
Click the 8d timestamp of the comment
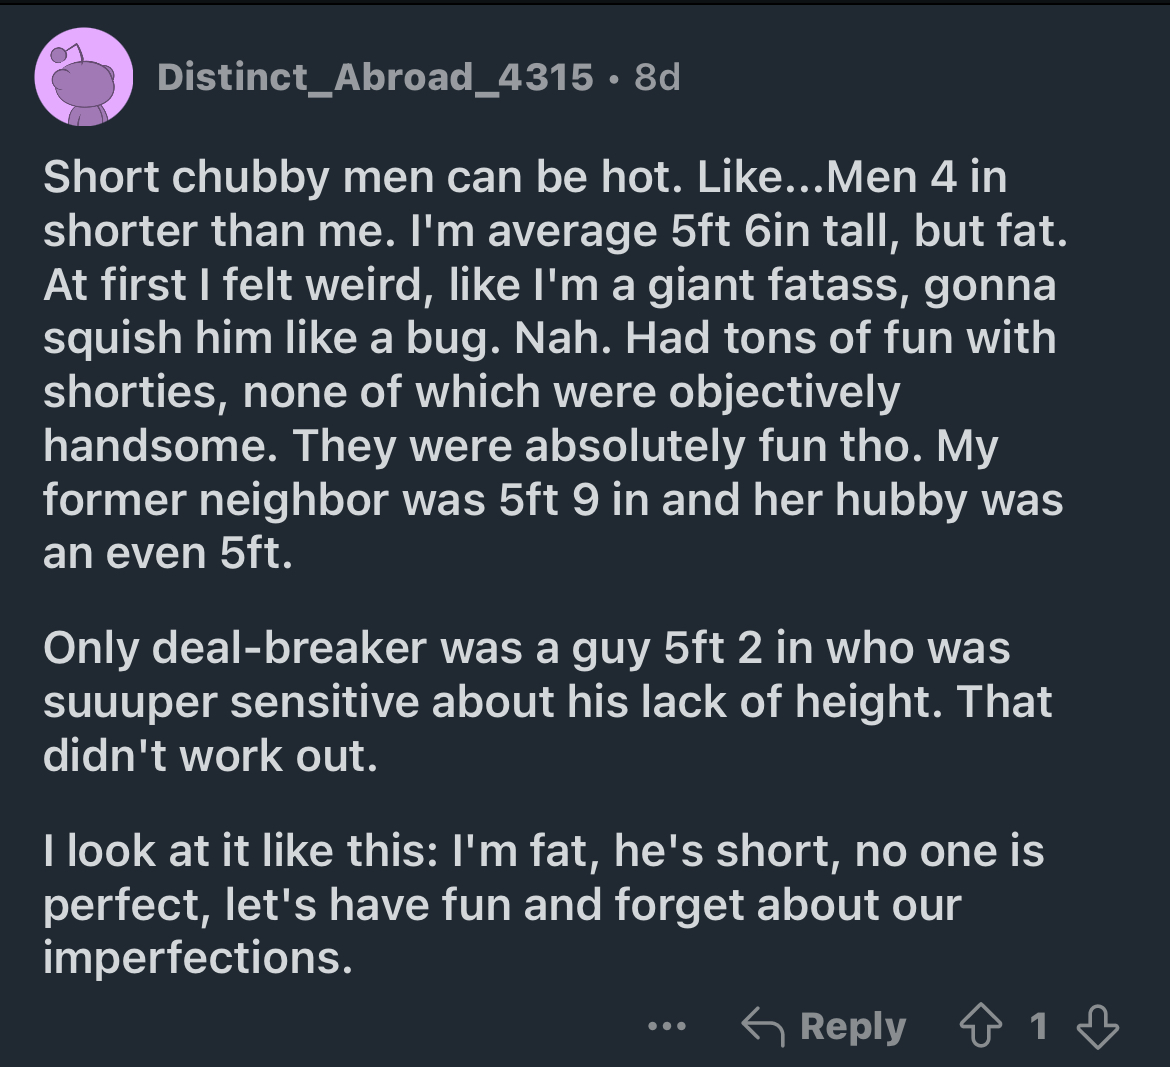[x=657, y=76]
